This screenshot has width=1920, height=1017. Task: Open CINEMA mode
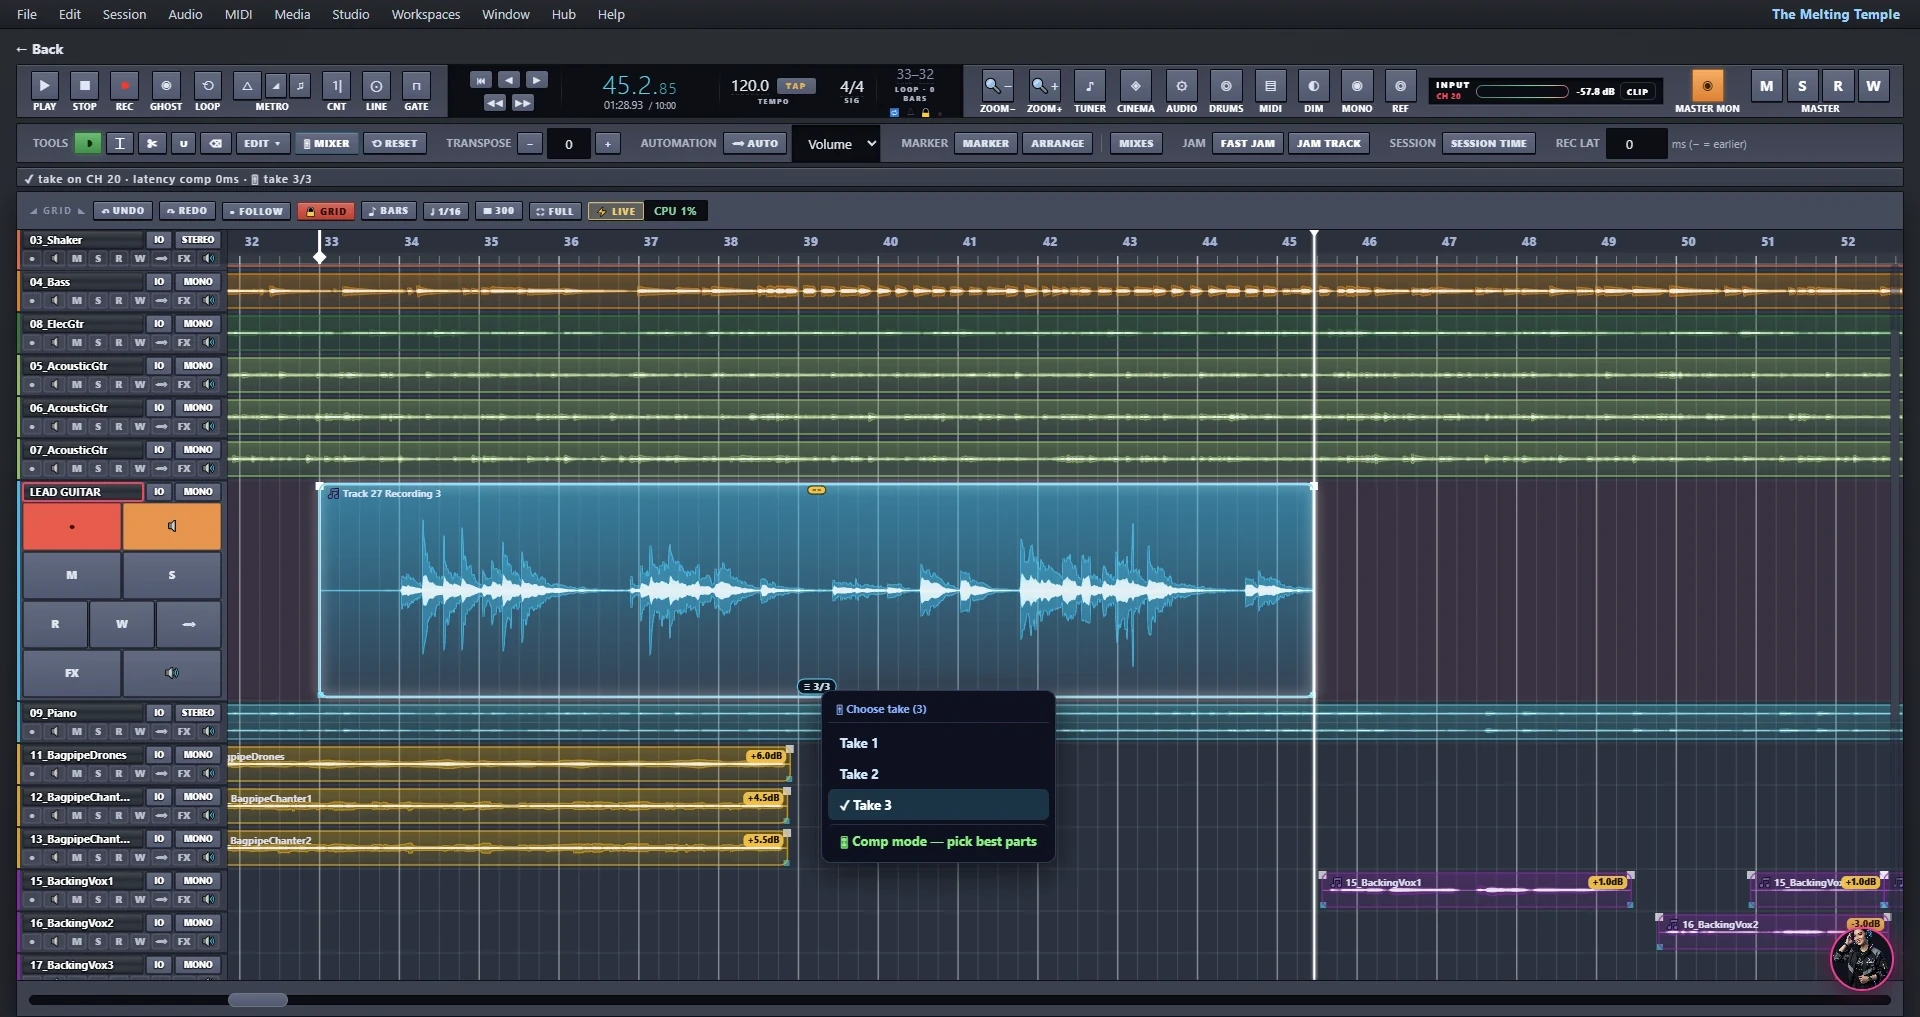click(x=1136, y=86)
